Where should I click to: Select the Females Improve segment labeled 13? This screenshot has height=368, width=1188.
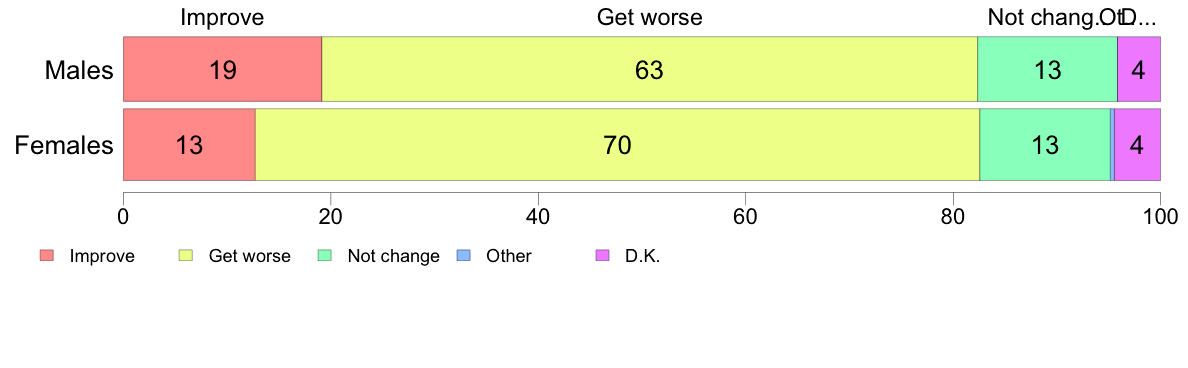pyautogui.click(x=189, y=145)
